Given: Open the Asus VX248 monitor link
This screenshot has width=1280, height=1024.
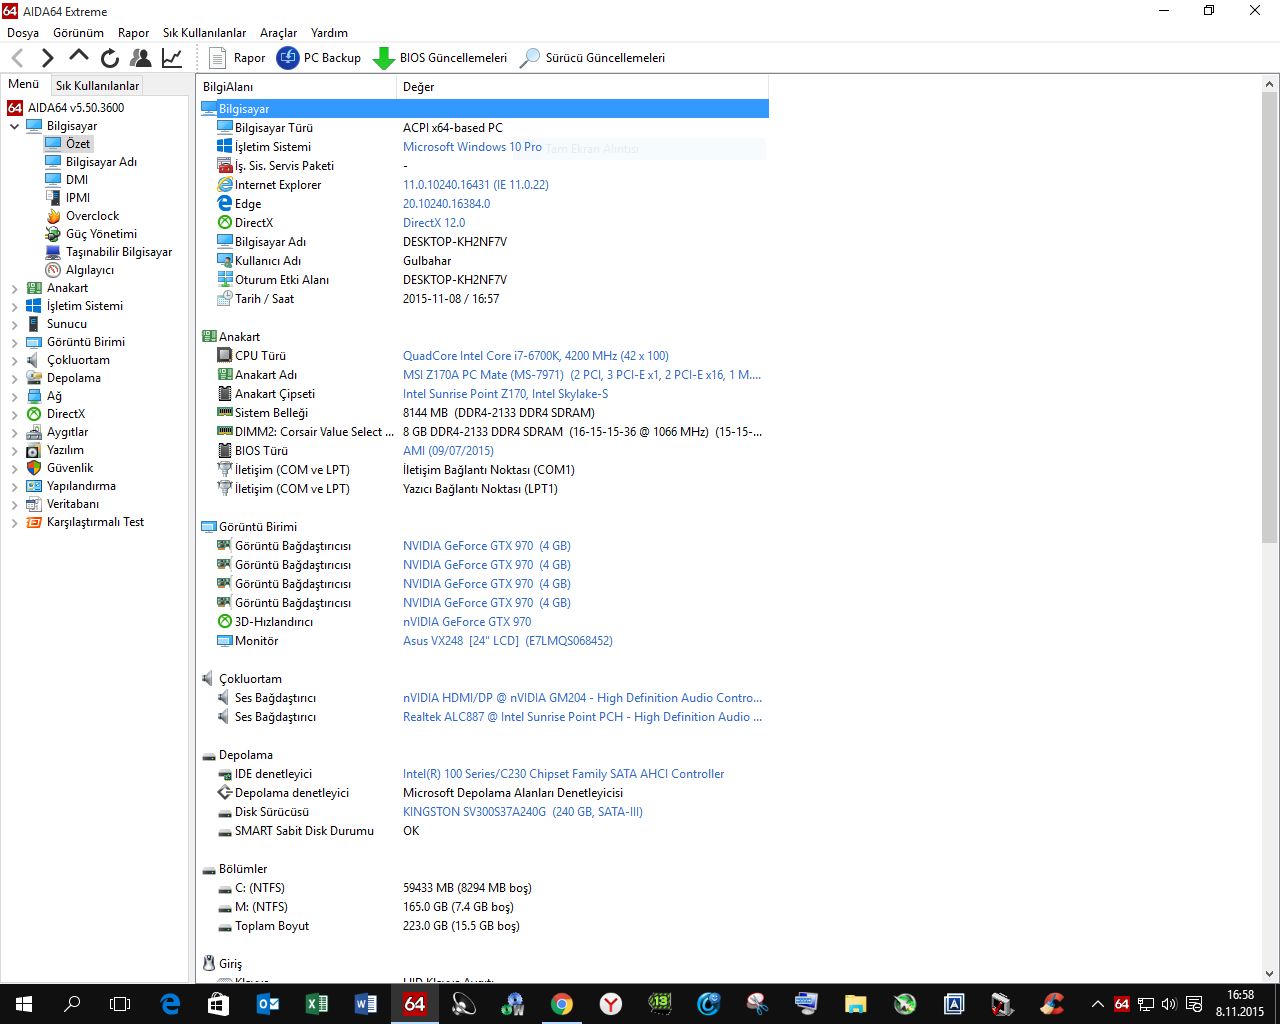Looking at the screenshot, I should click(508, 641).
